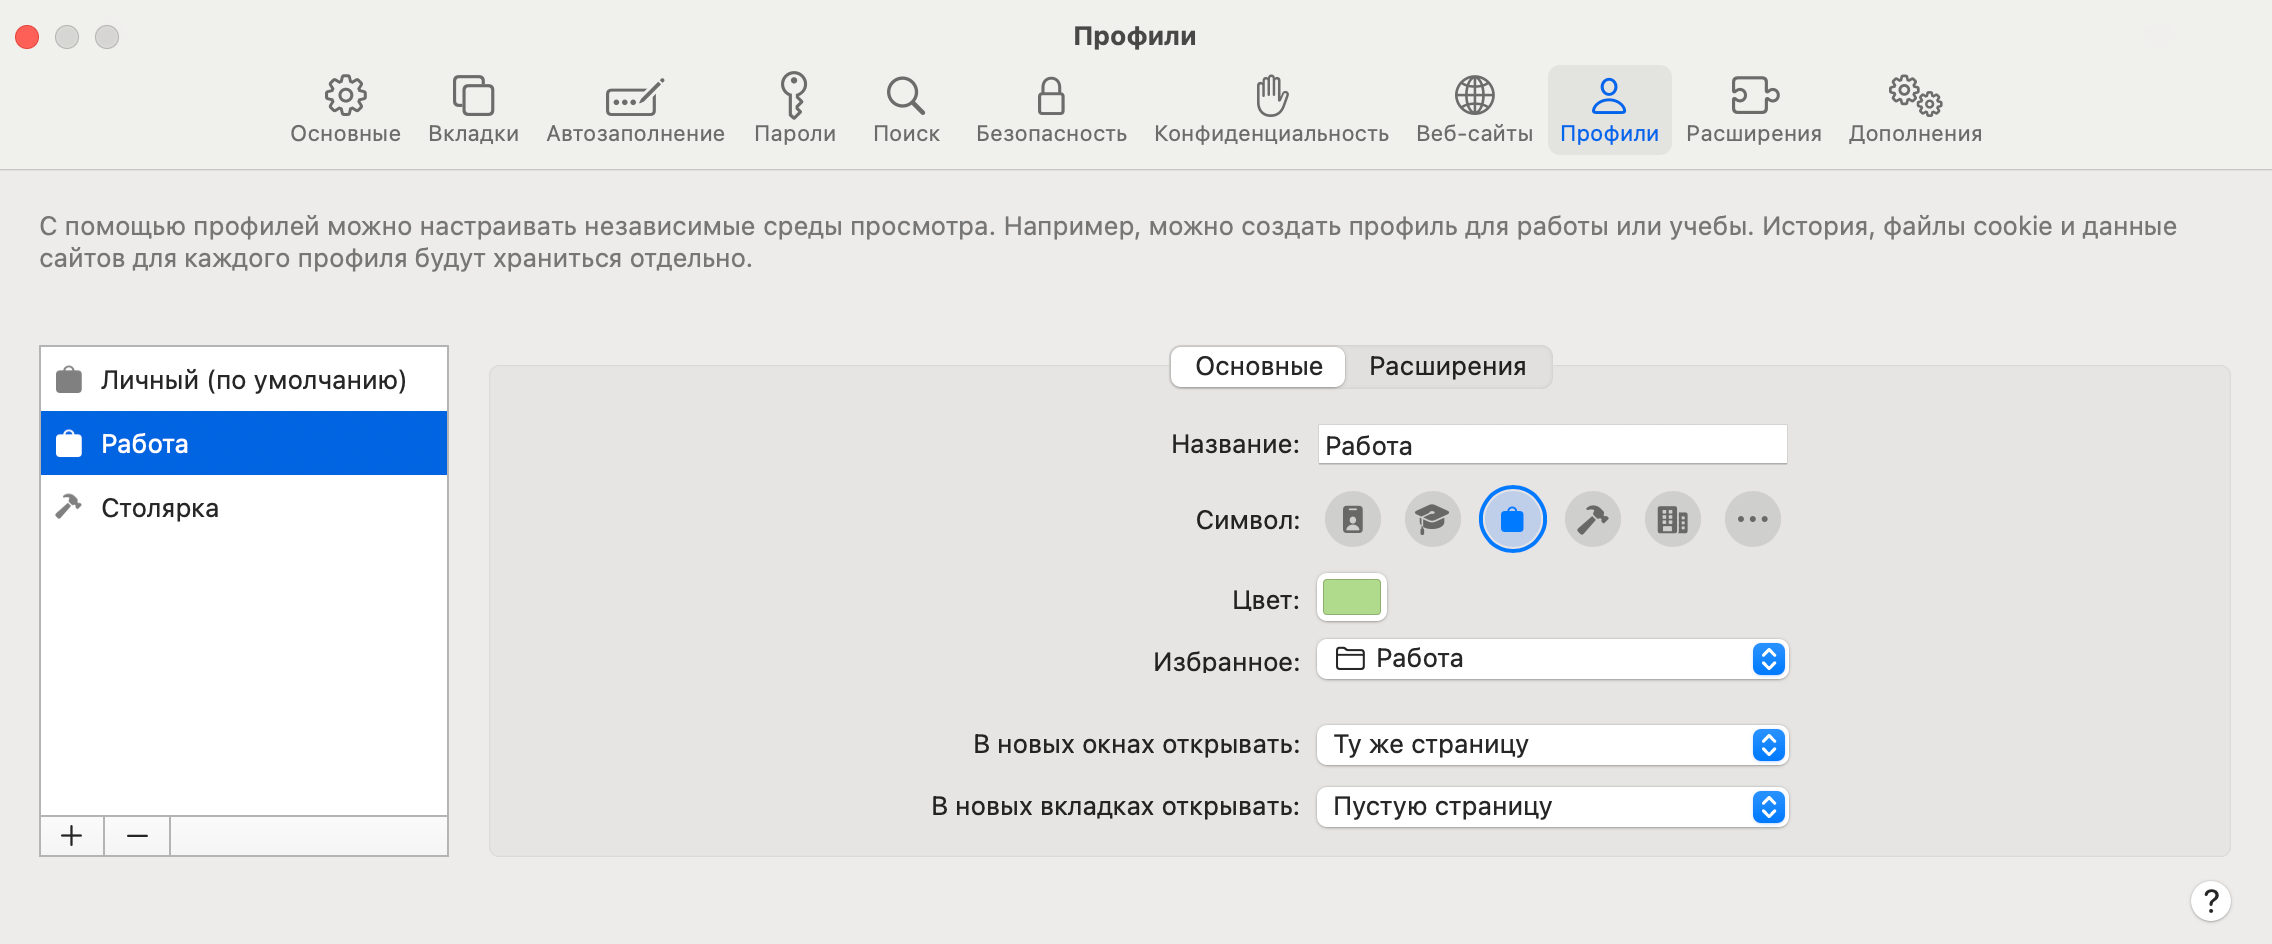Open the Избранное folder dropdown
The width and height of the screenshot is (2272, 944).
pos(1552,659)
